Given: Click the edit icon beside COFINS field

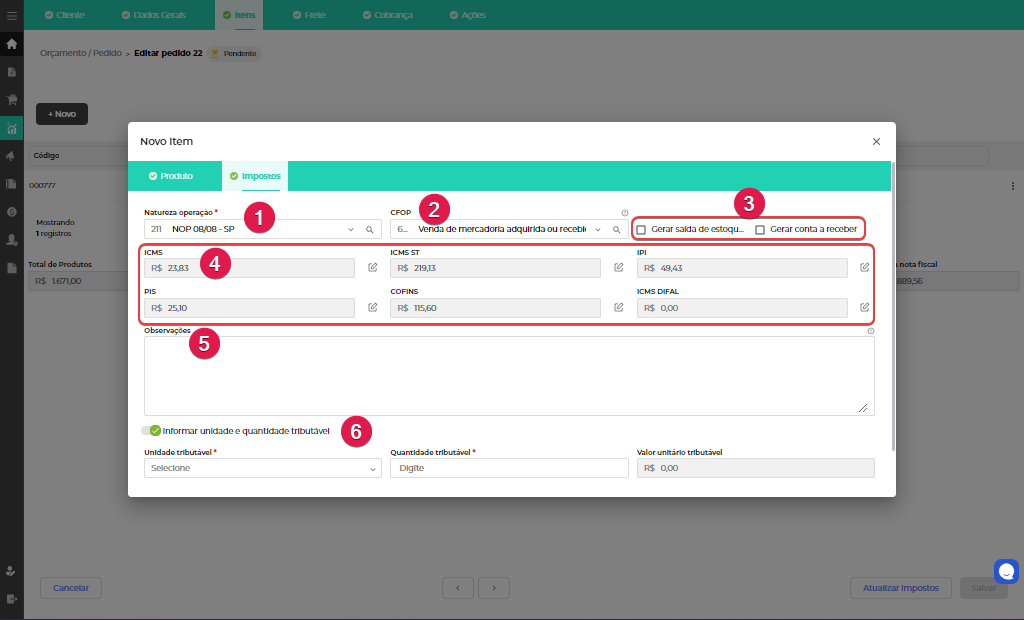Looking at the screenshot, I should coord(618,307).
